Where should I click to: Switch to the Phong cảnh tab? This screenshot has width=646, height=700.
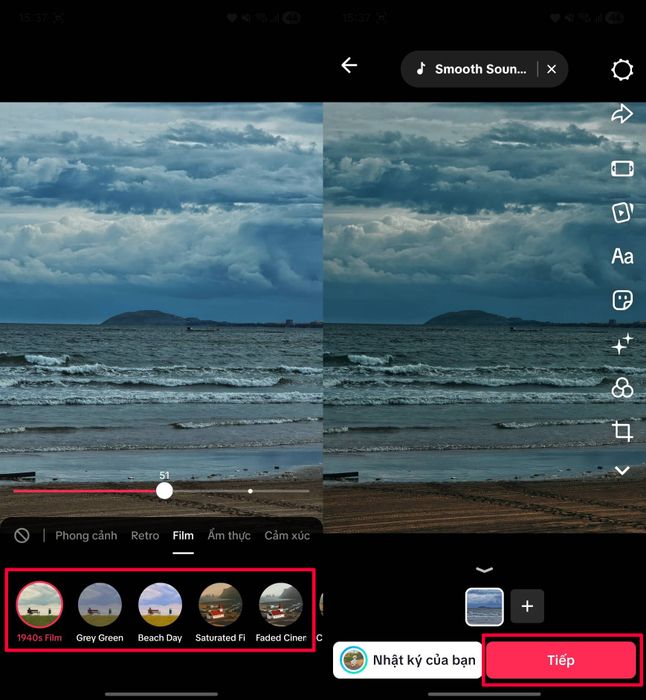click(86, 535)
